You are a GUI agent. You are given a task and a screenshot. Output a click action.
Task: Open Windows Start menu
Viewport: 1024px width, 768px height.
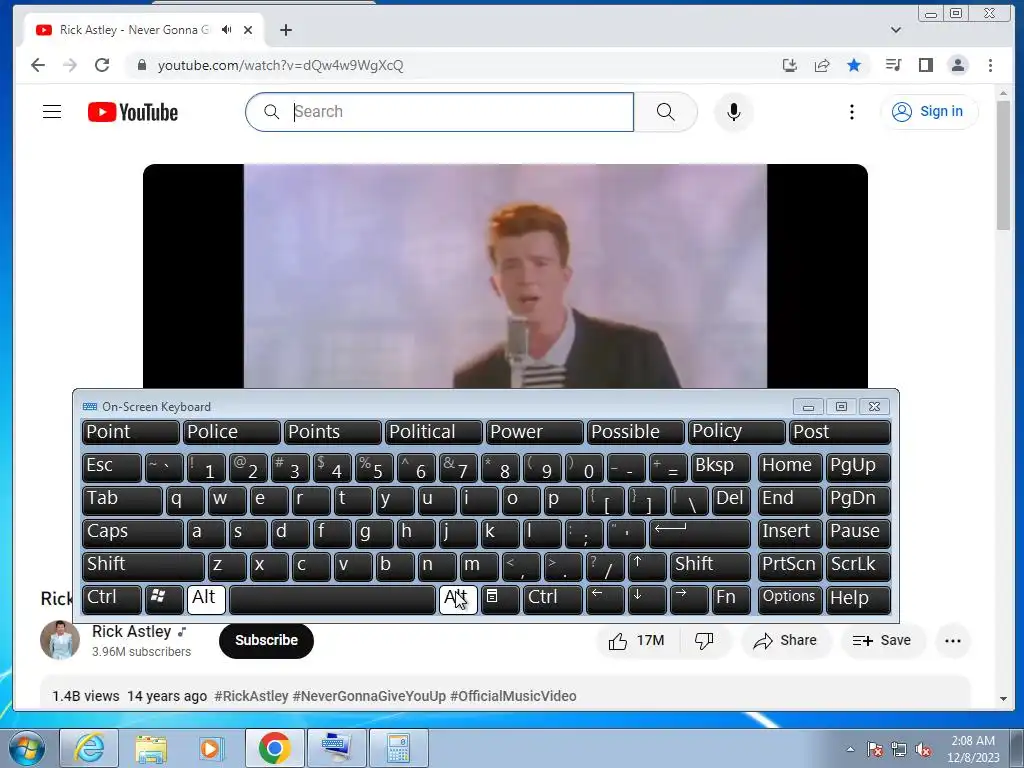click(27, 748)
